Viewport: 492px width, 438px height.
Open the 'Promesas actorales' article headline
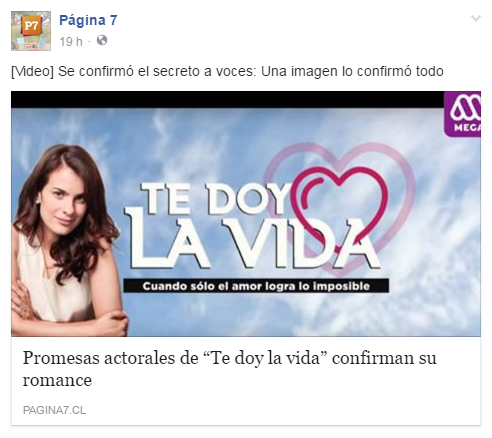coord(230,369)
